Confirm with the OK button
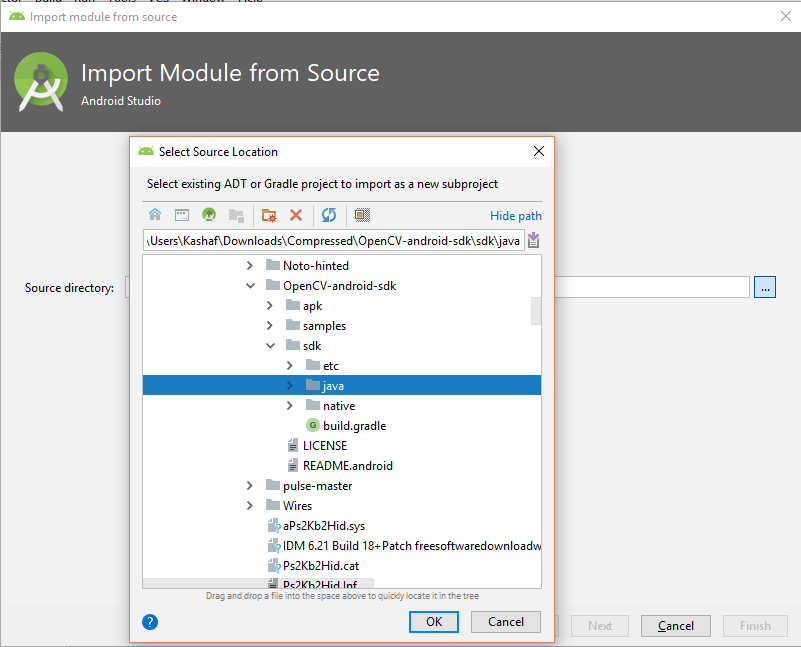 click(434, 621)
